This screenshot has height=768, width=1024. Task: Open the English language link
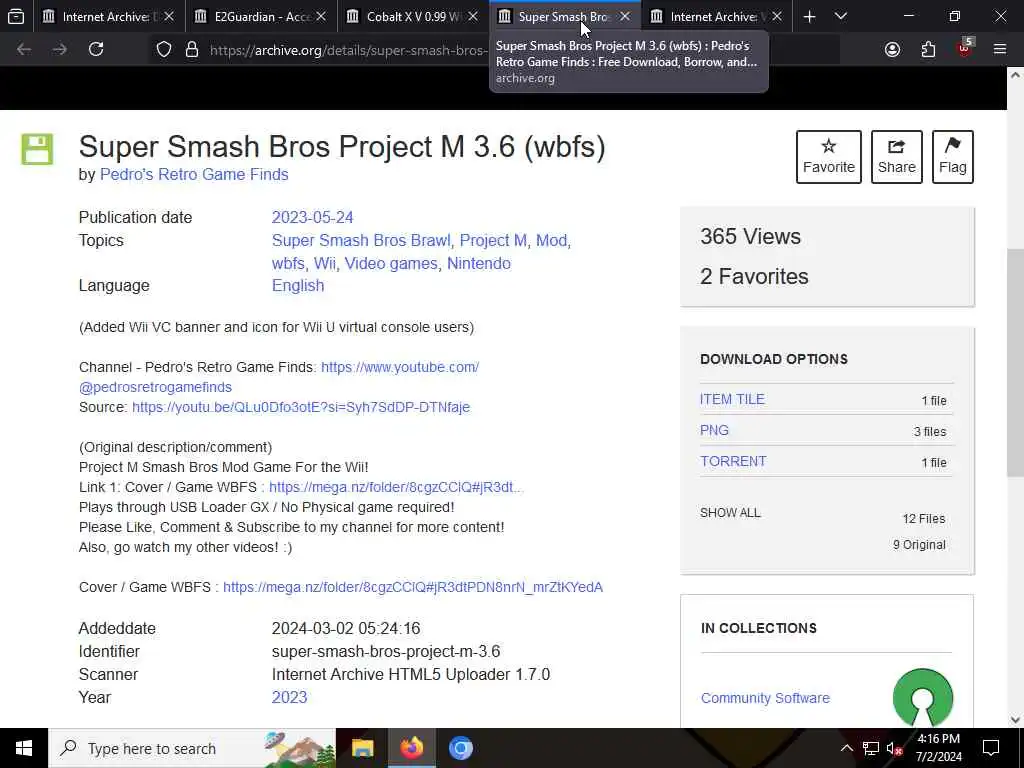[x=298, y=286]
